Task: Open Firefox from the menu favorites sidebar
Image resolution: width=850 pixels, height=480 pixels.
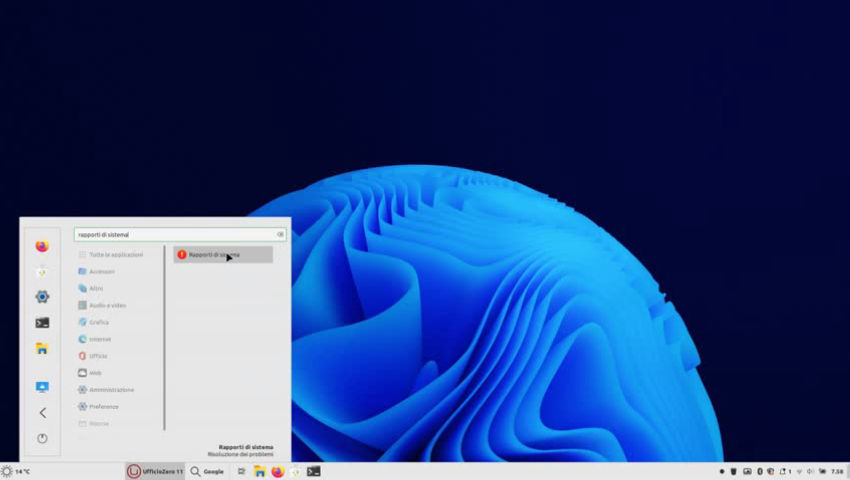Action: pos(42,246)
